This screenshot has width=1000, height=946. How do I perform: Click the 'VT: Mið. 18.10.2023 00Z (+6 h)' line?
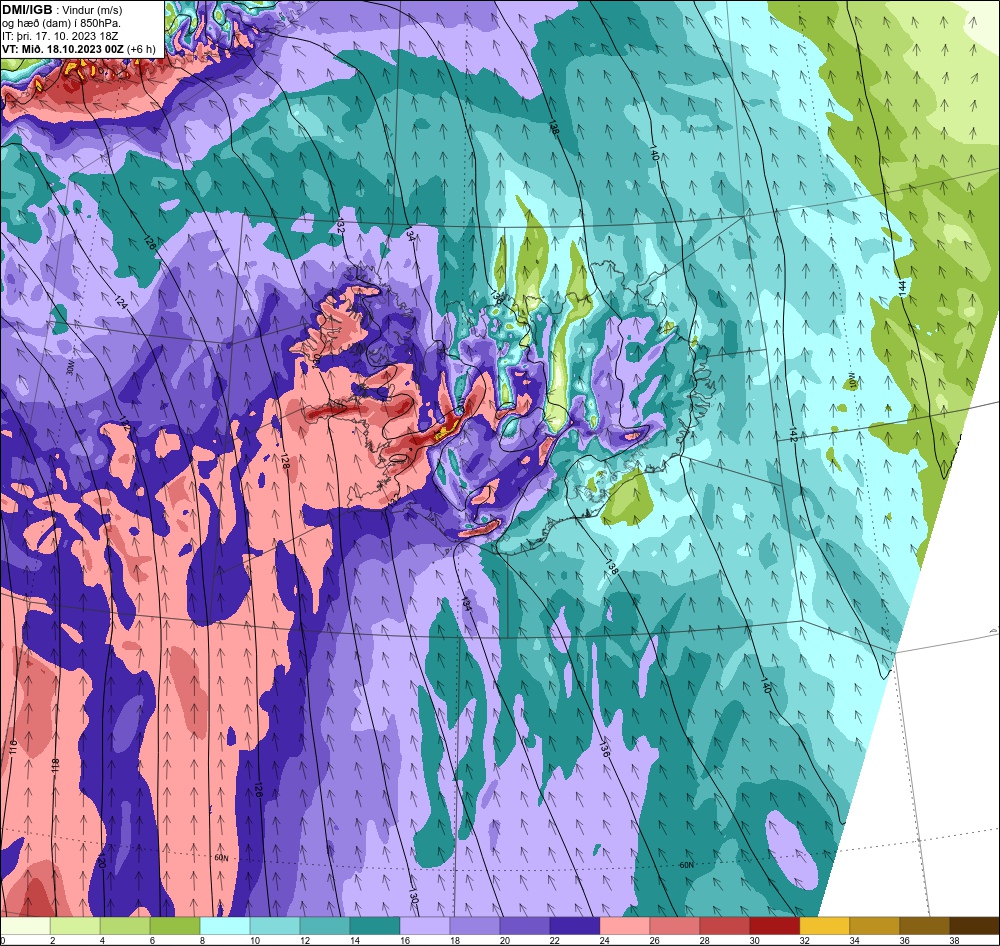tap(78, 49)
